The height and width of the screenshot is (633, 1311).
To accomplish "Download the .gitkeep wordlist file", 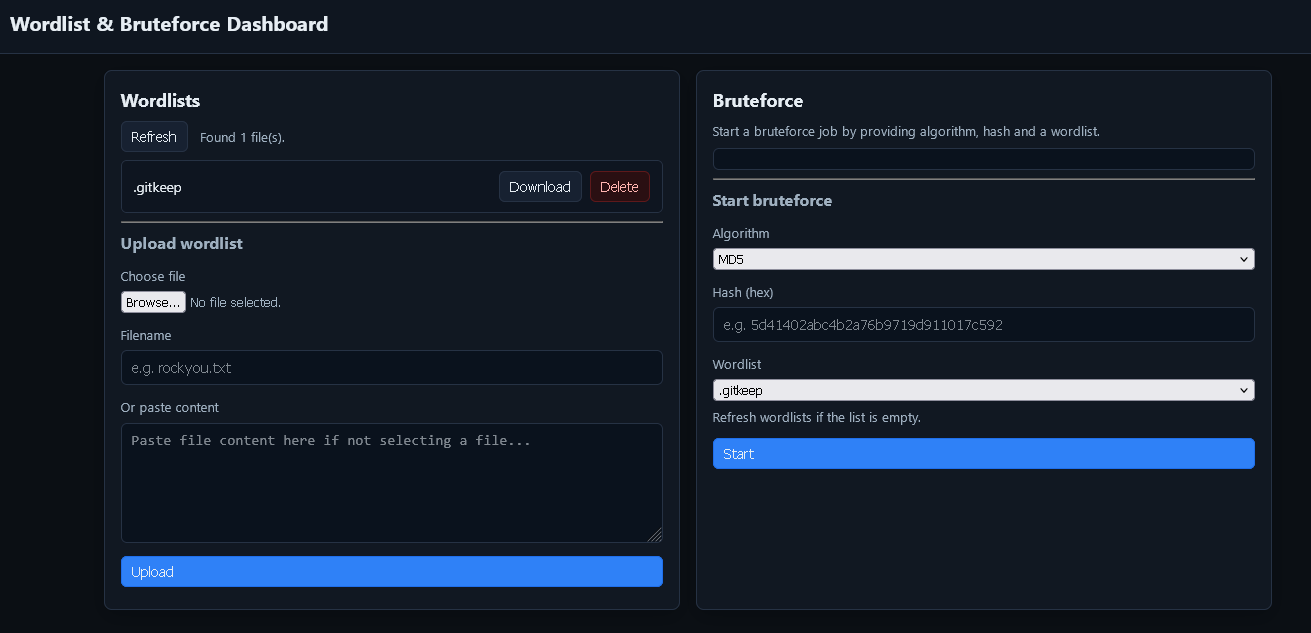I will click(x=540, y=187).
